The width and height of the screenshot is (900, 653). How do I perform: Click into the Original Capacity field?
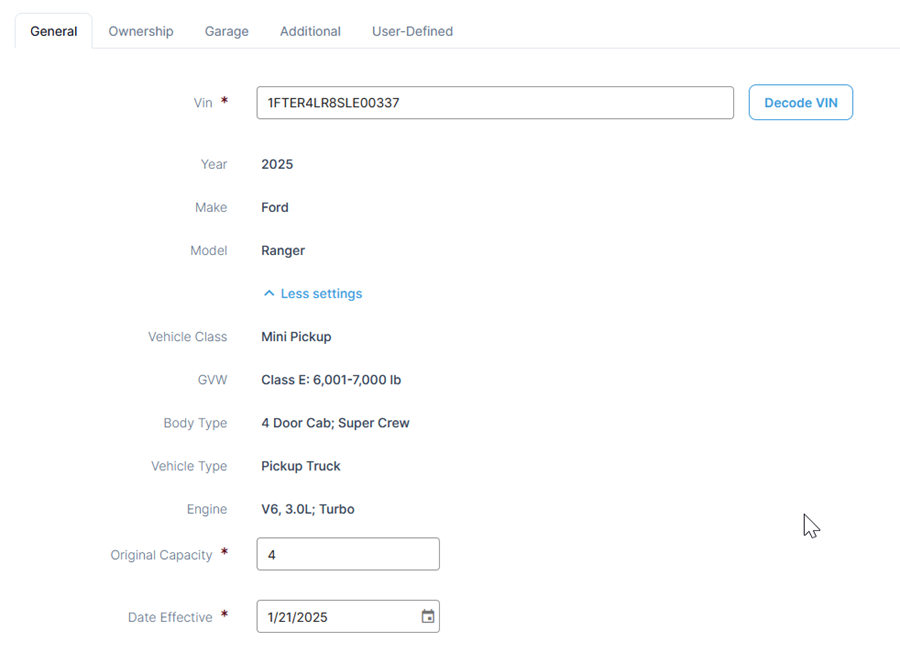point(348,554)
